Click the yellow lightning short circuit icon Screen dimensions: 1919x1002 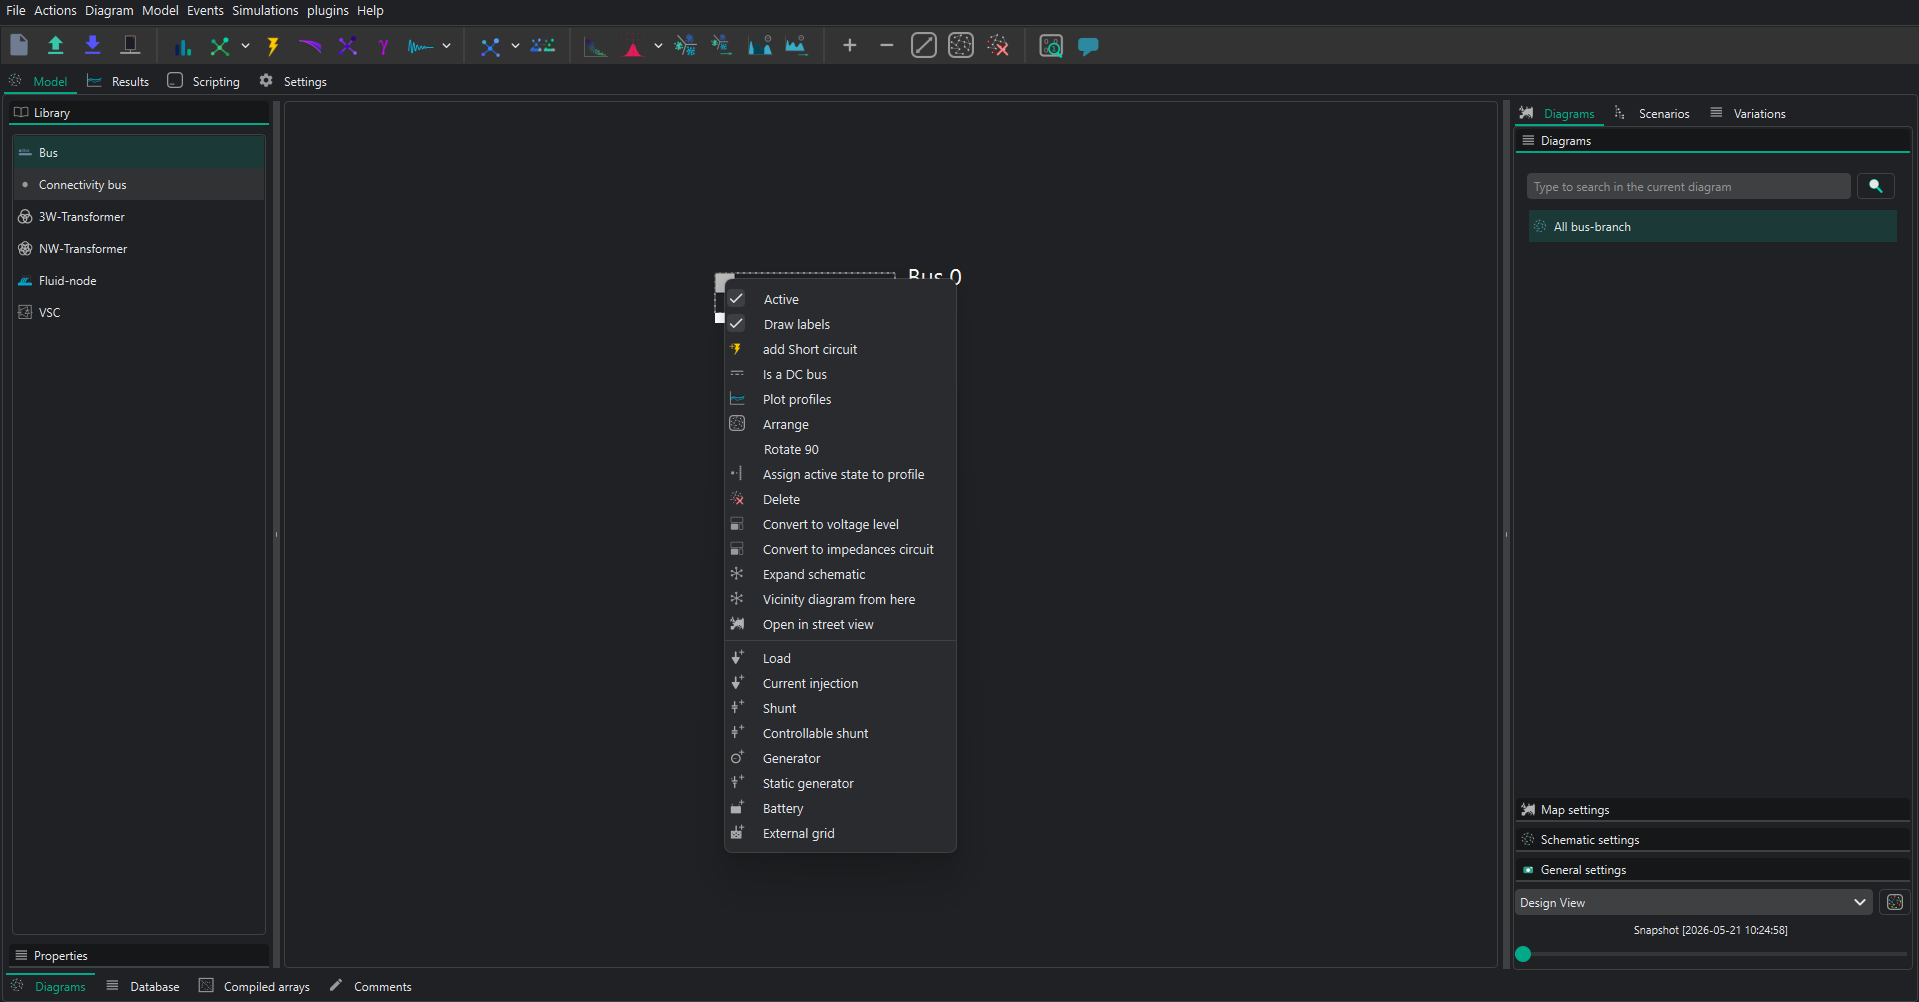coord(272,46)
